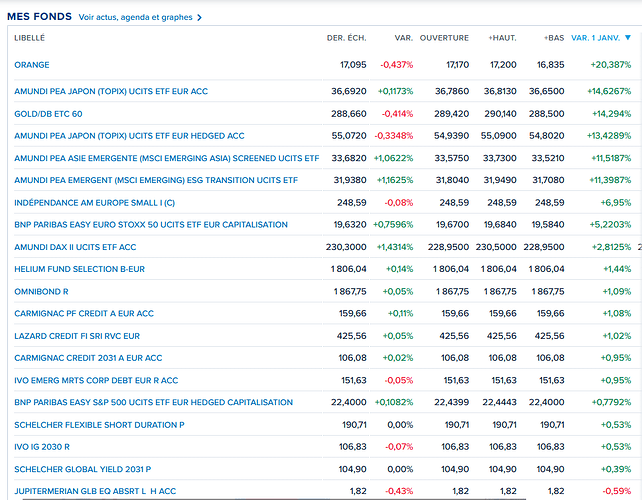Click JUPITERMERIAN yearly variation -0,59%
The image size is (642, 500).
pyautogui.click(x=617, y=491)
